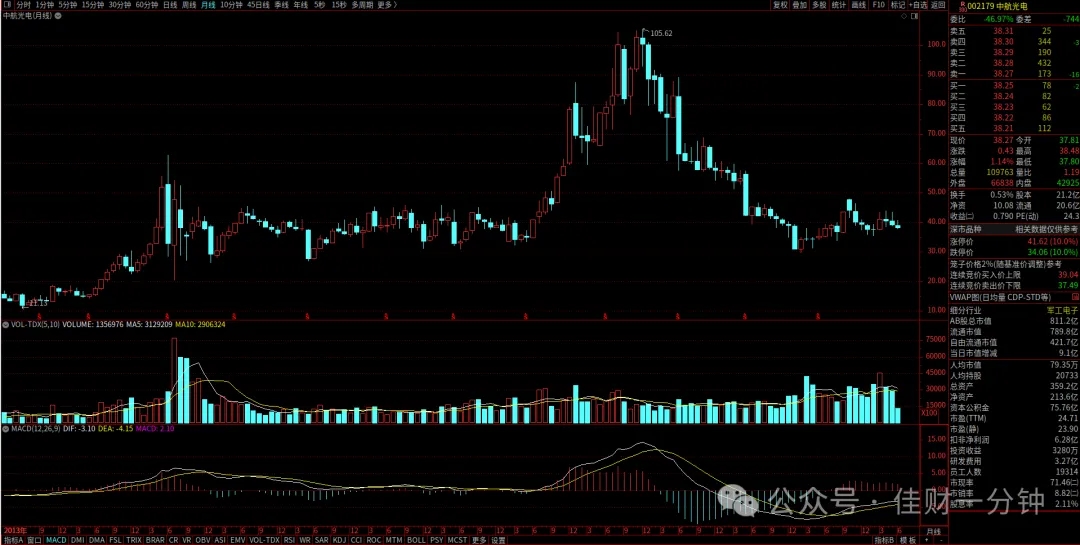Viewport: 1080px width, 545px height.
Task: Click the 返回 back button
Action: [938, 5]
